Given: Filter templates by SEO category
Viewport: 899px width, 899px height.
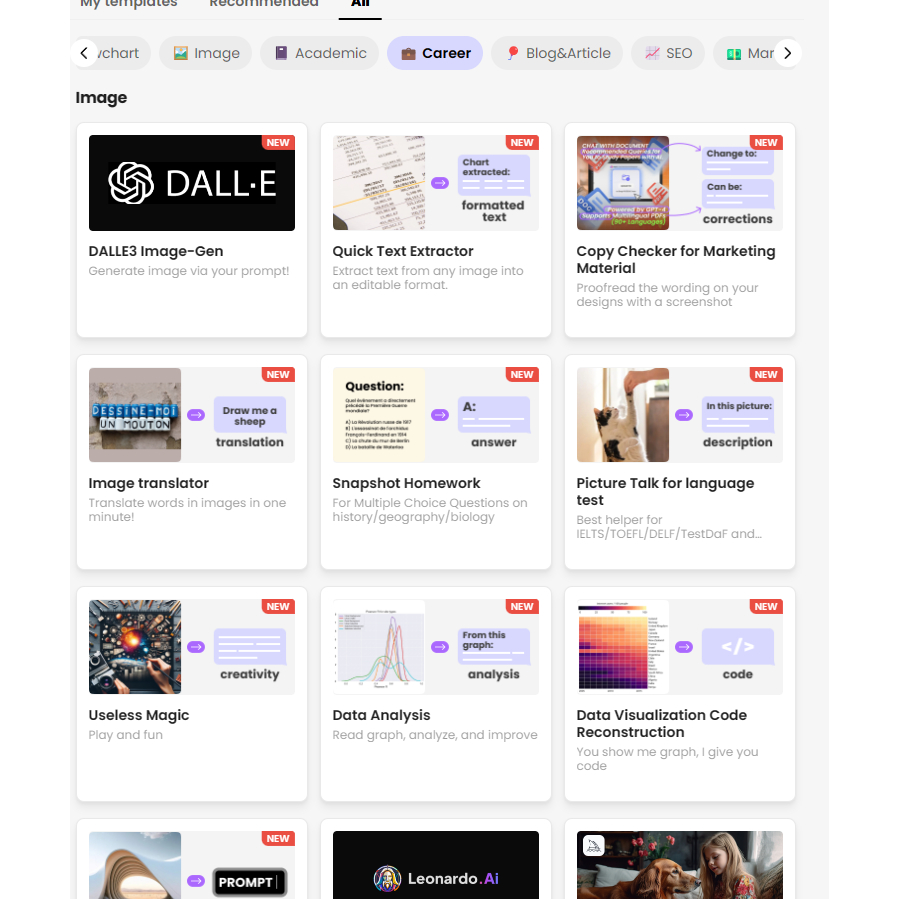Looking at the screenshot, I should tap(668, 53).
